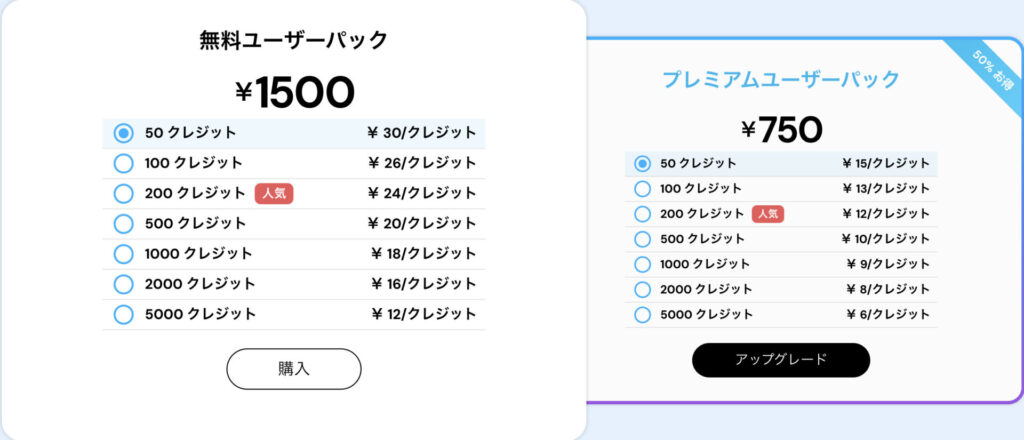1024x440 pixels.
Task: Pick 500 credits in the free user pack
Action: tap(124, 223)
